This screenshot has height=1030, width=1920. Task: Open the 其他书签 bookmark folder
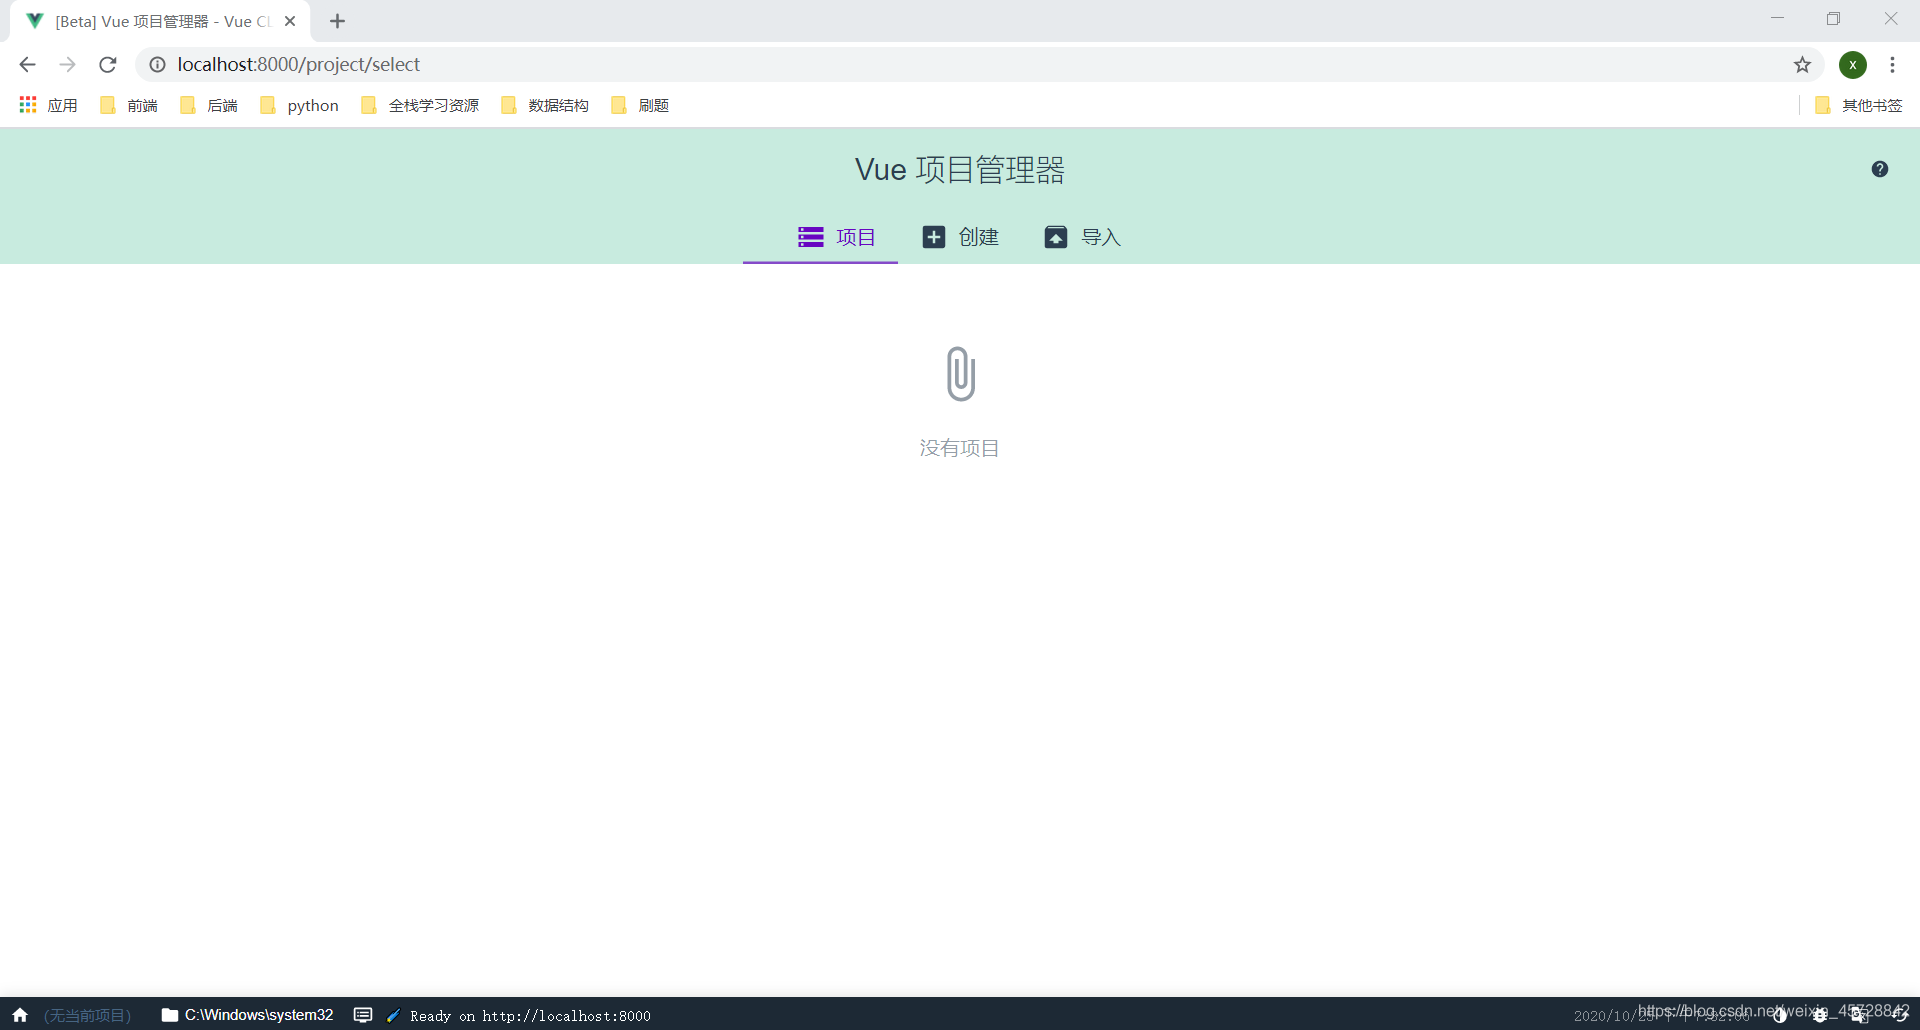click(1859, 105)
